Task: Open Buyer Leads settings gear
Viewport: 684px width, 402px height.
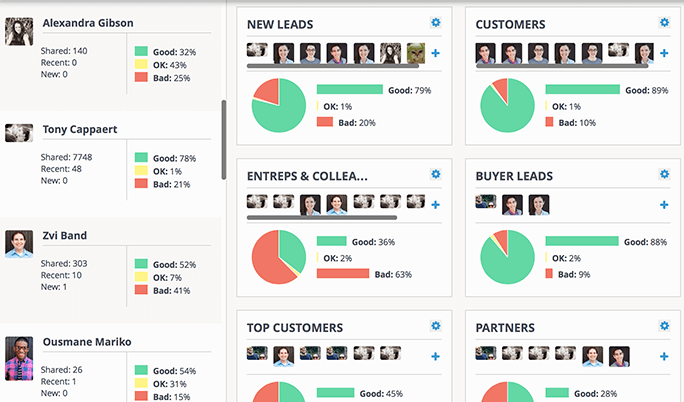Action: (664, 174)
